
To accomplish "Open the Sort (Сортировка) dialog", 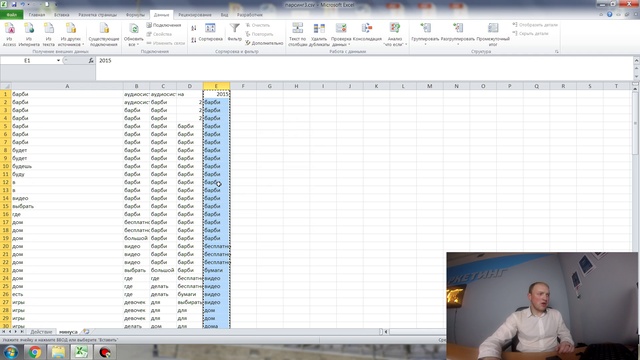I will (x=211, y=33).
